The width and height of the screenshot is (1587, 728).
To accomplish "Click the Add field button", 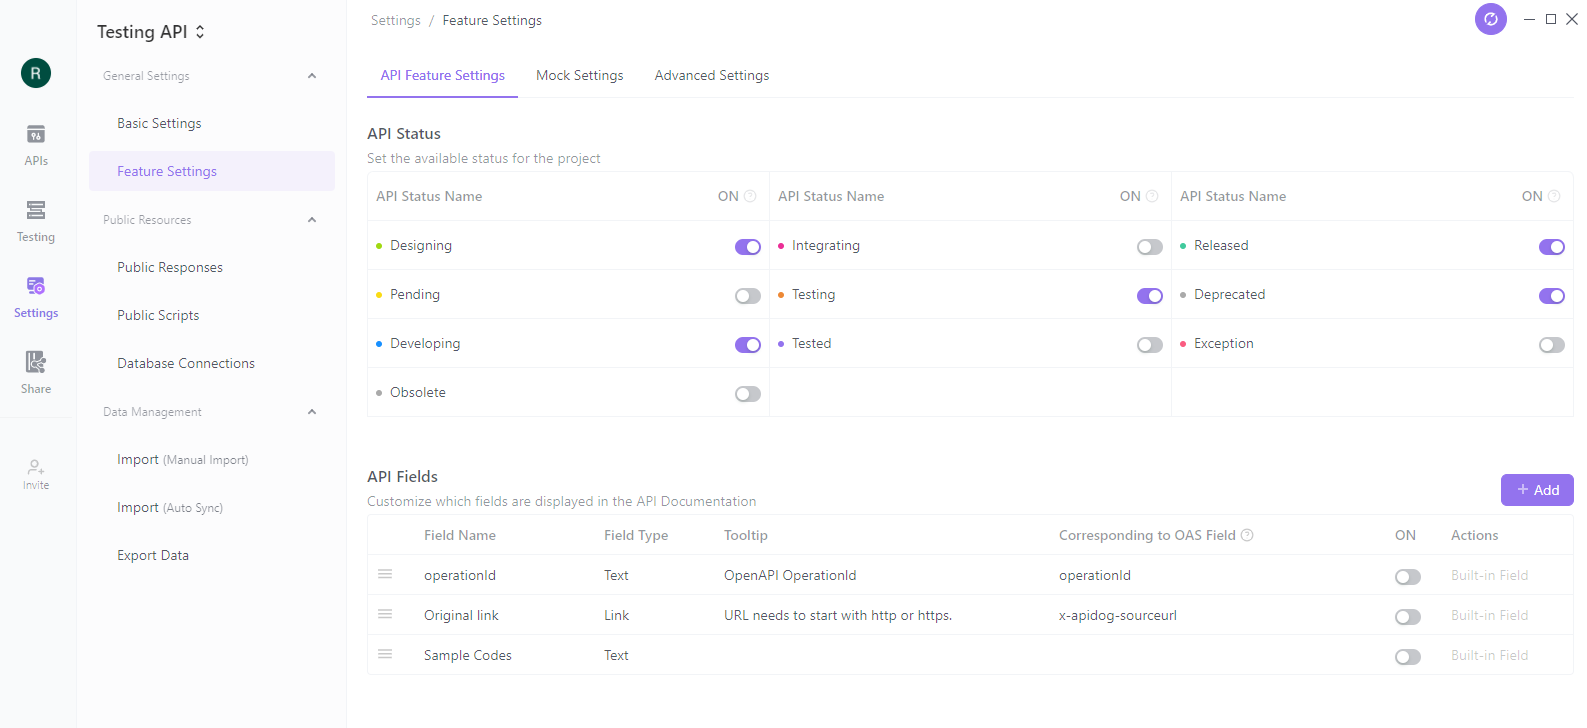I will [x=1537, y=490].
